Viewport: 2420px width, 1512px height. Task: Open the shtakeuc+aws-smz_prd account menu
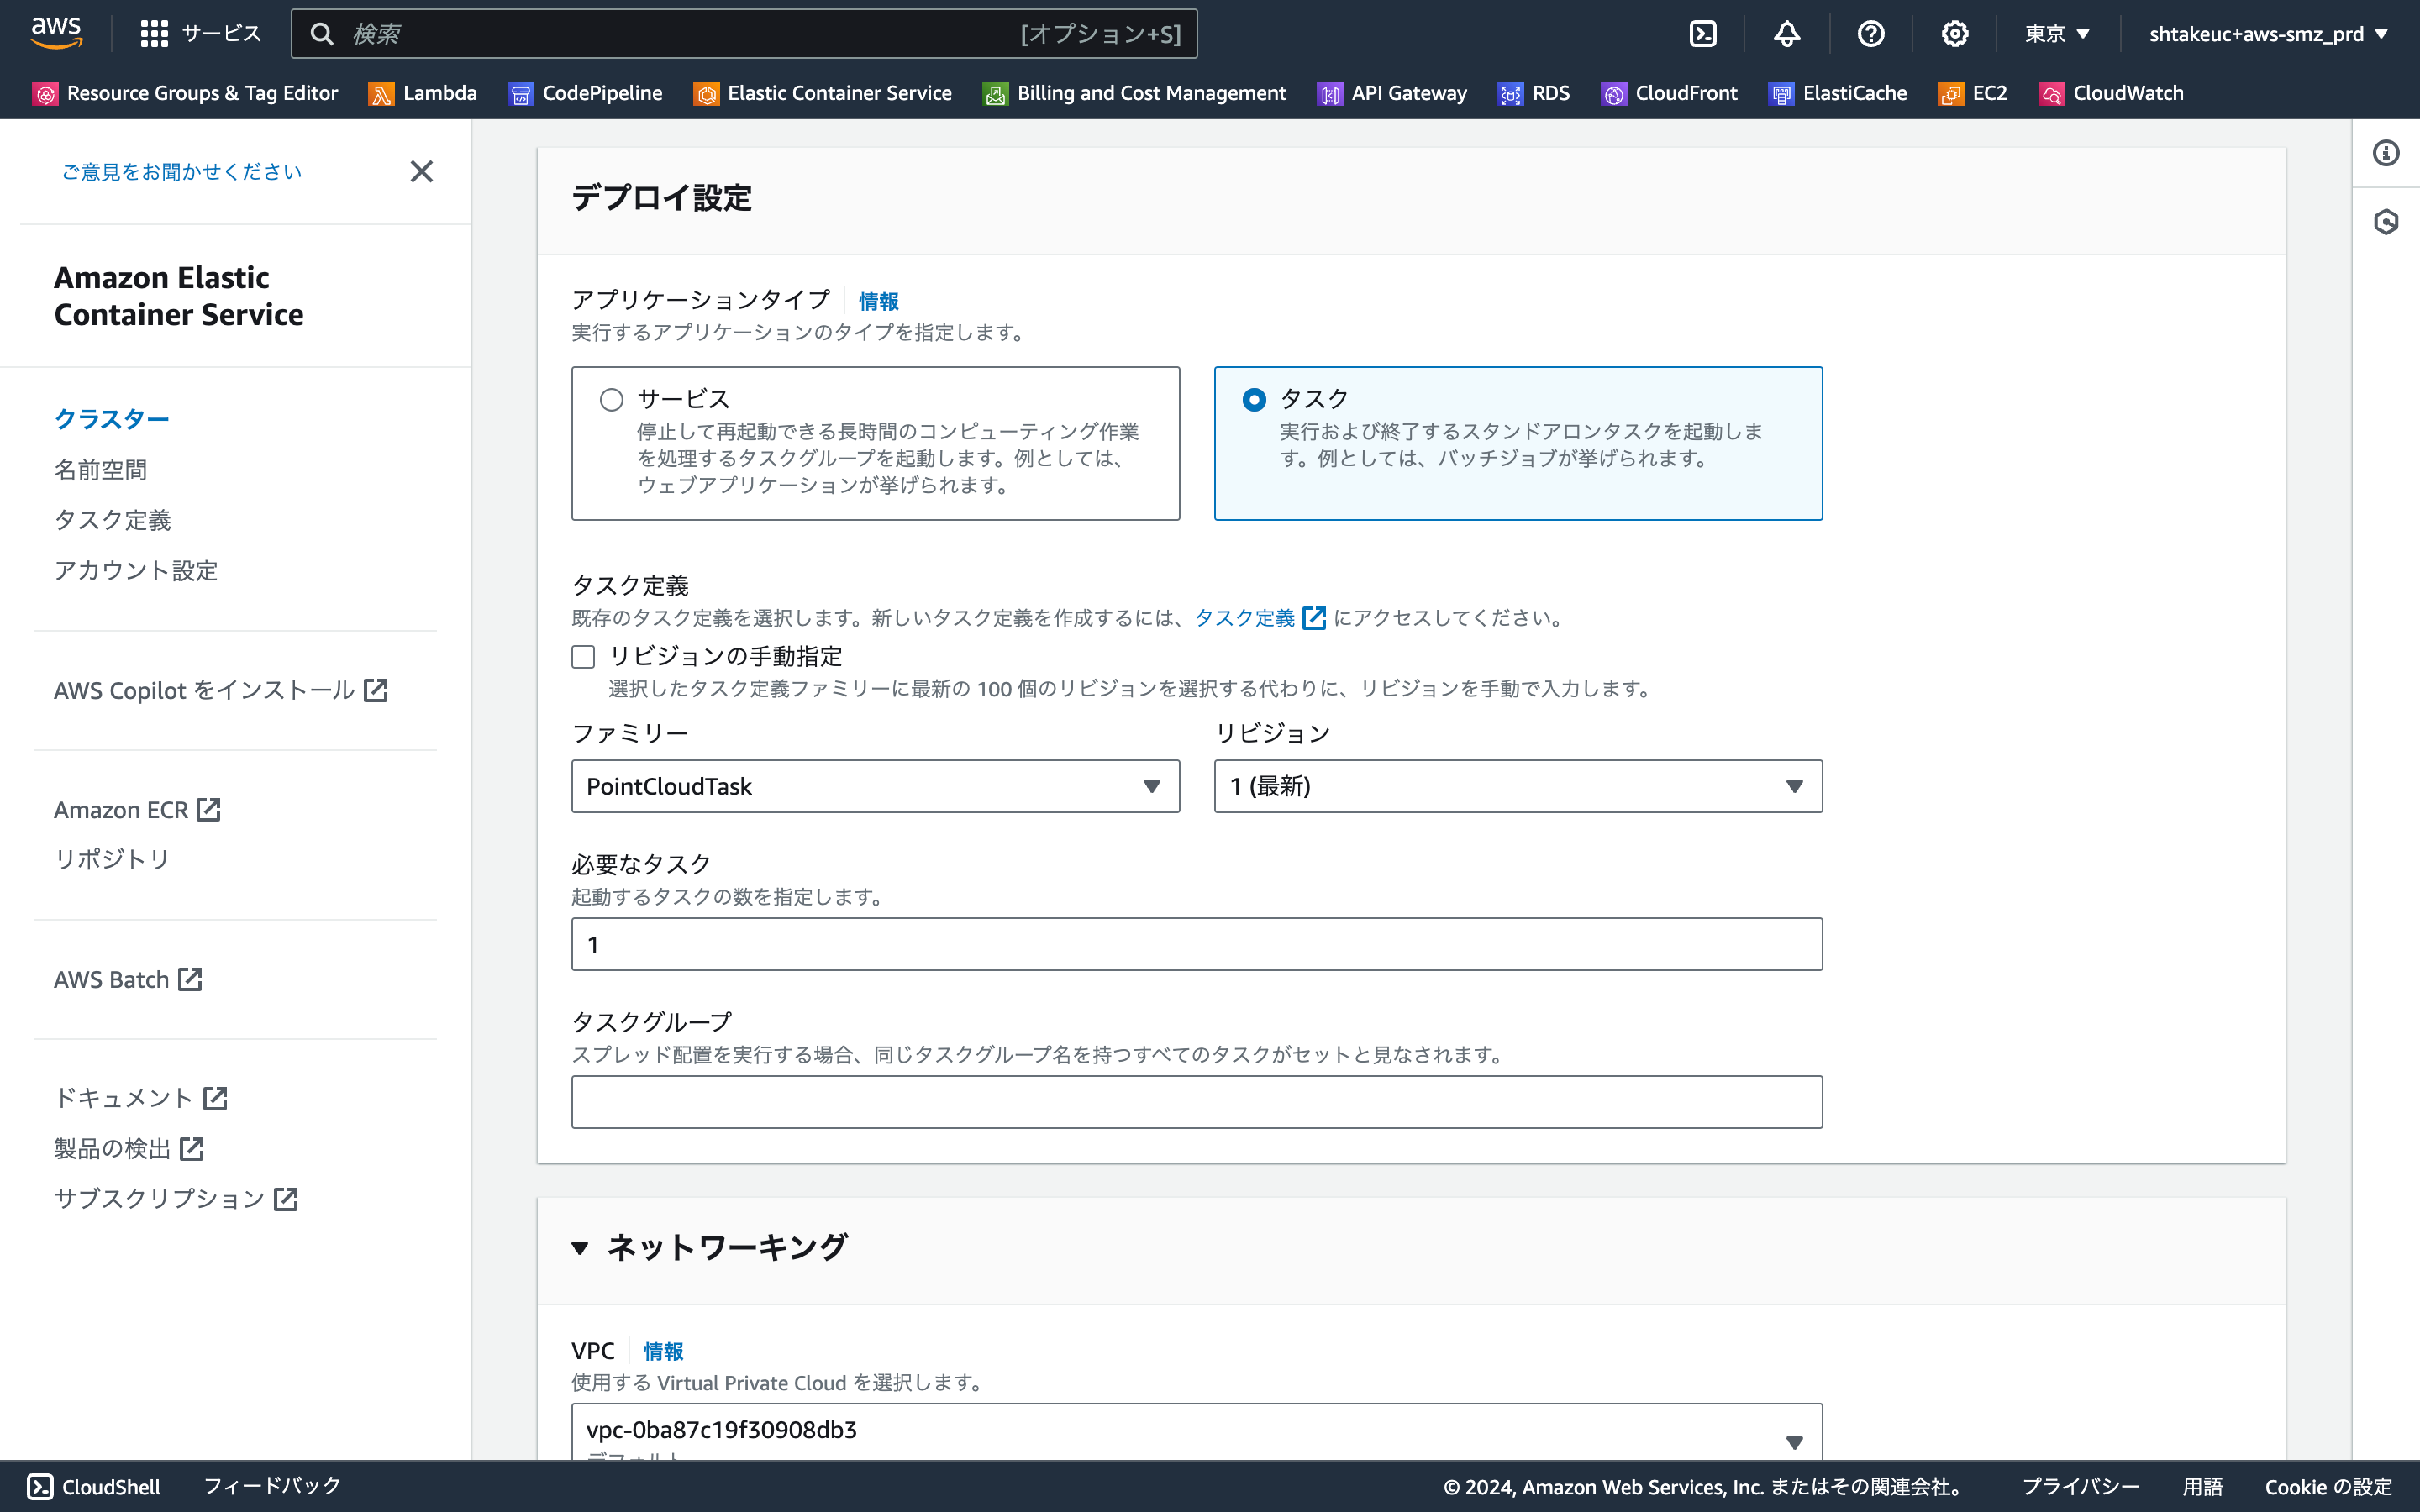2268,34
